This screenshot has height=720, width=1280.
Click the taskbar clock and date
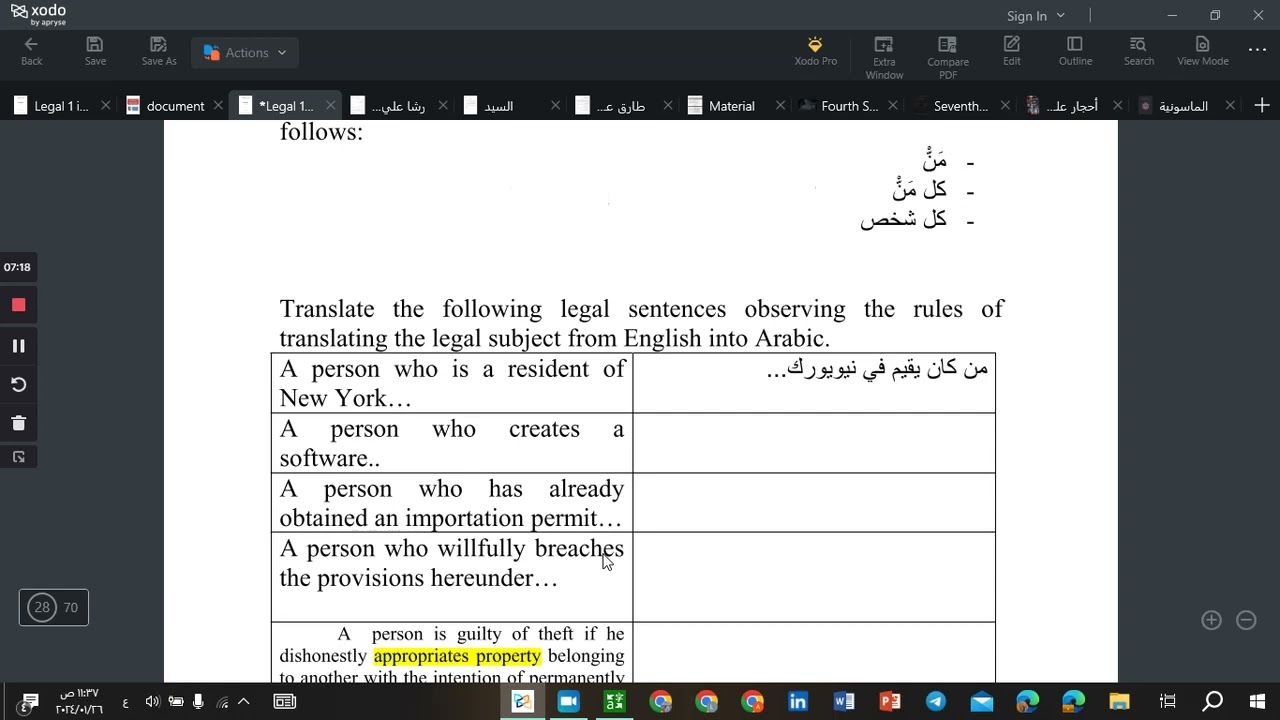pyautogui.click(x=78, y=701)
